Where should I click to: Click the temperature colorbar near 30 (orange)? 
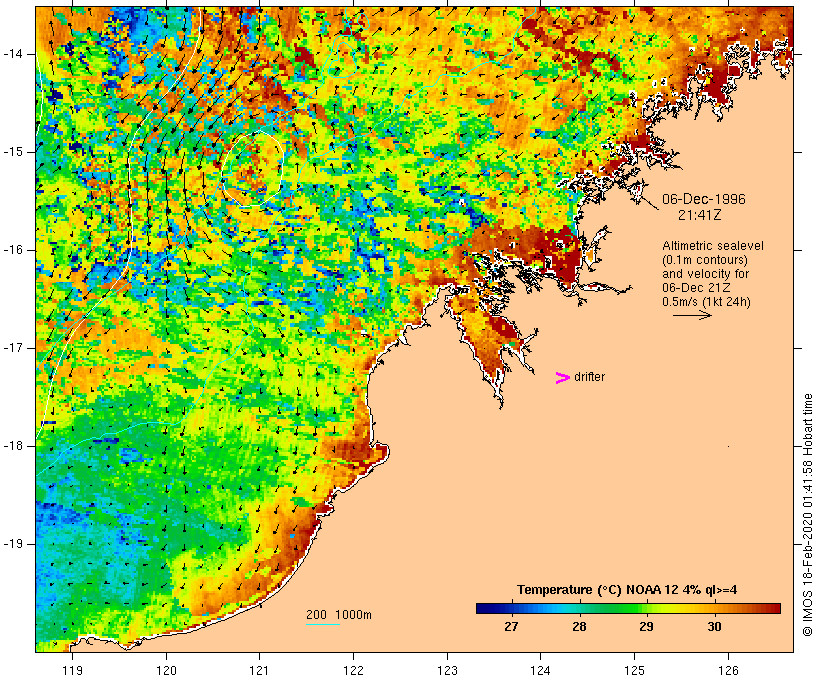pyautogui.click(x=714, y=608)
